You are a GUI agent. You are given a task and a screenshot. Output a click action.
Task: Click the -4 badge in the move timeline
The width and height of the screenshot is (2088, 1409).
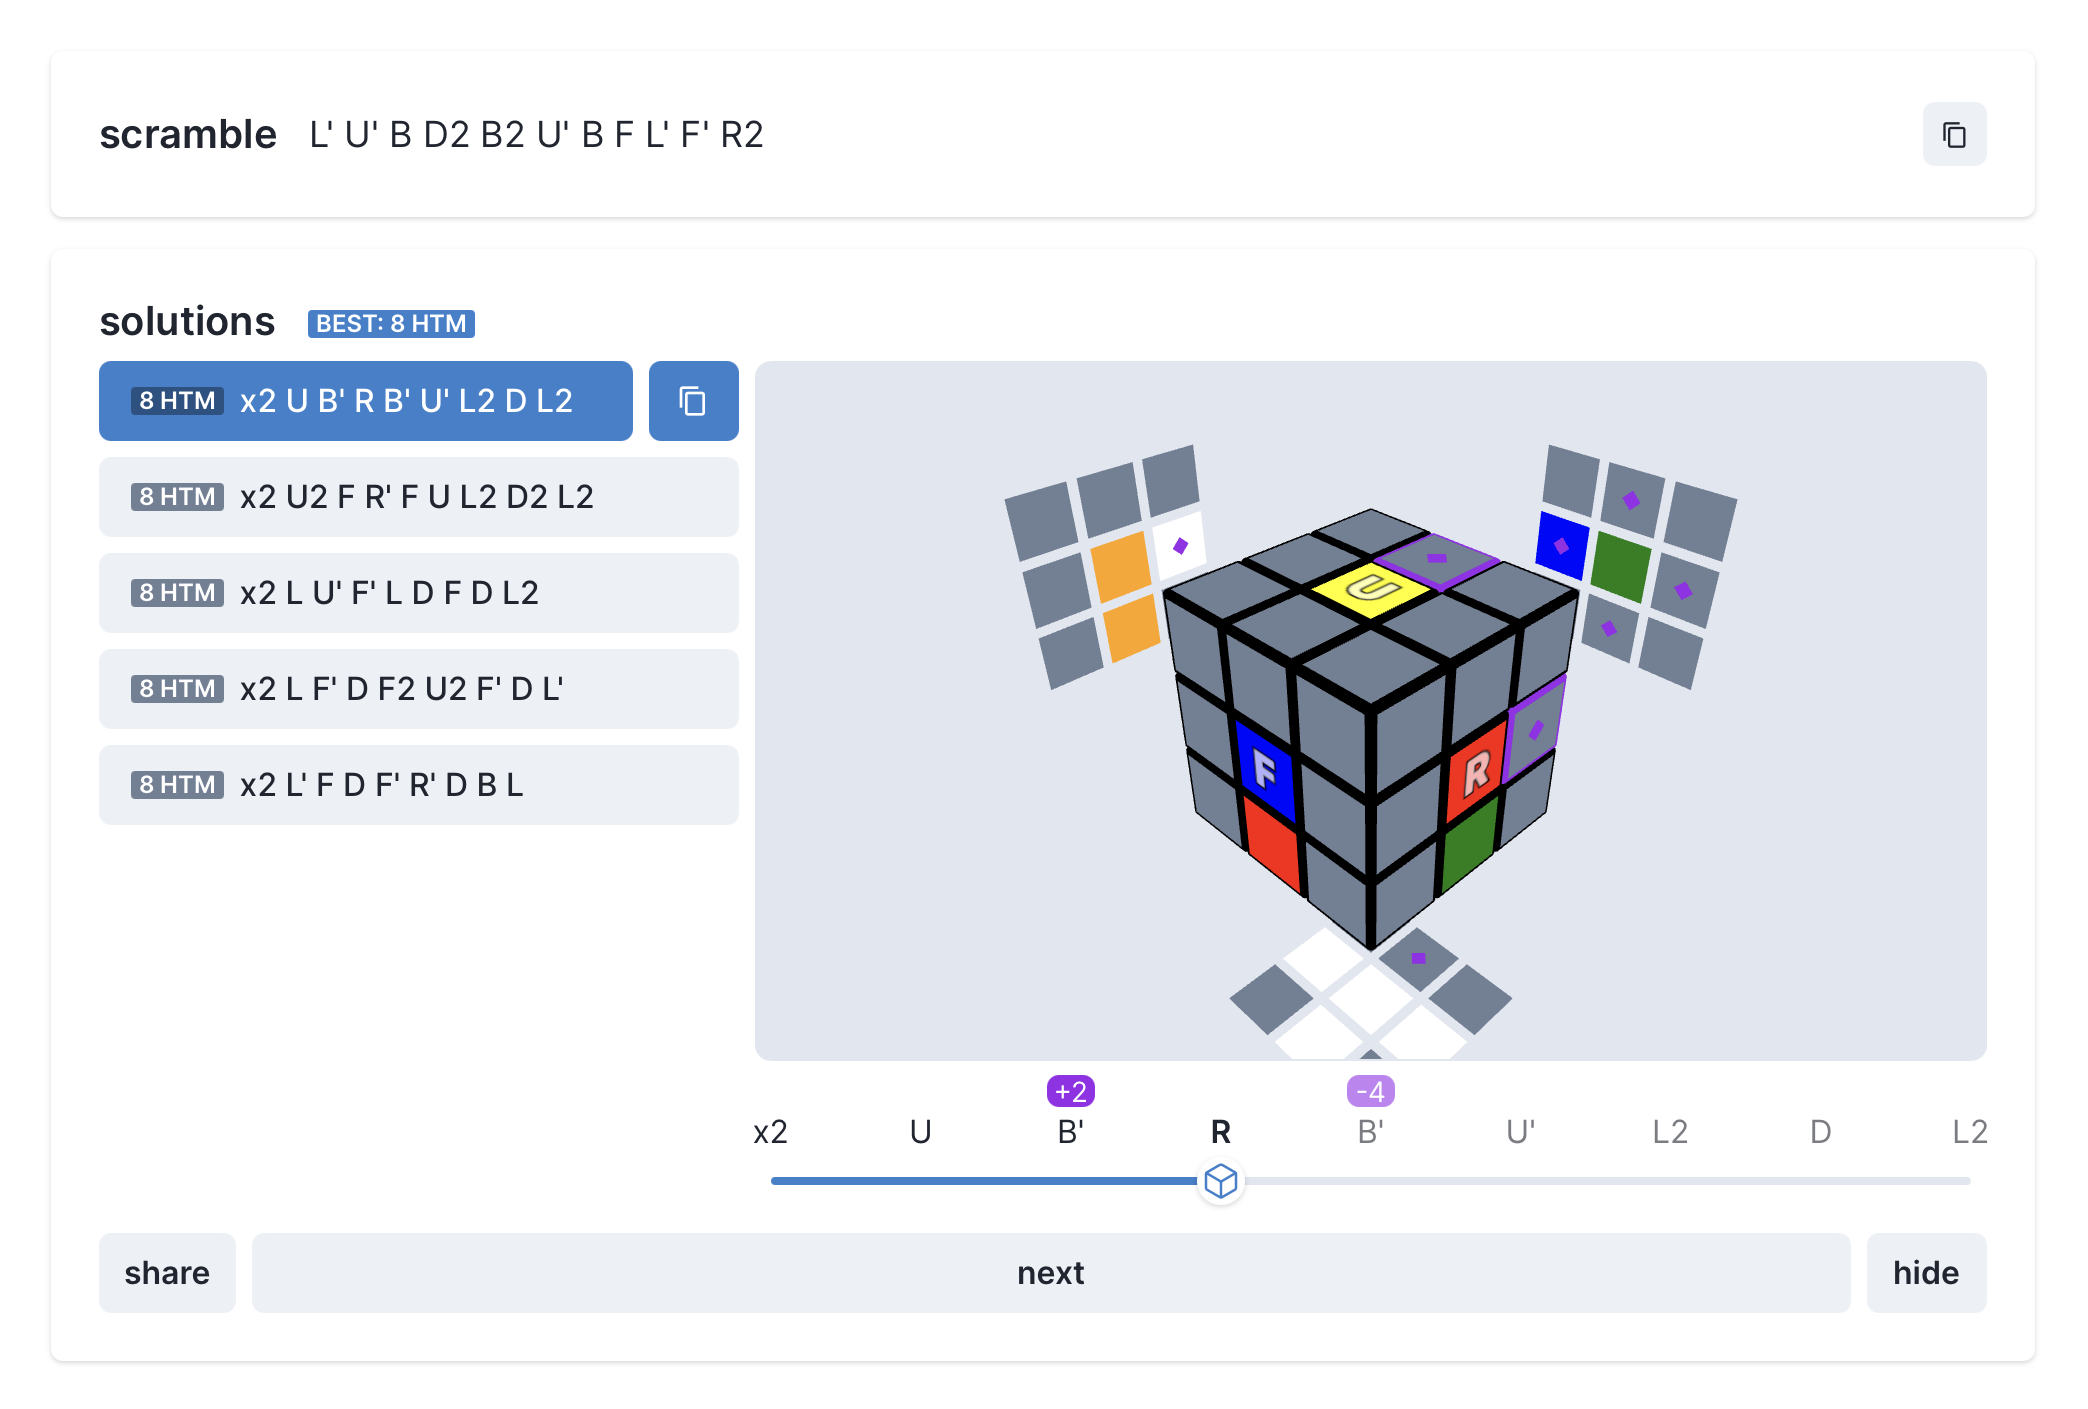tap(1371, 1092)
